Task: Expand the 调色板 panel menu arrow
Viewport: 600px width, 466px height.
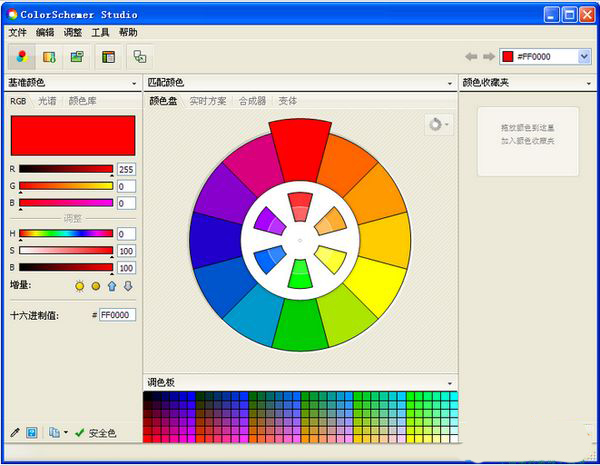Action: pos(450,383)
